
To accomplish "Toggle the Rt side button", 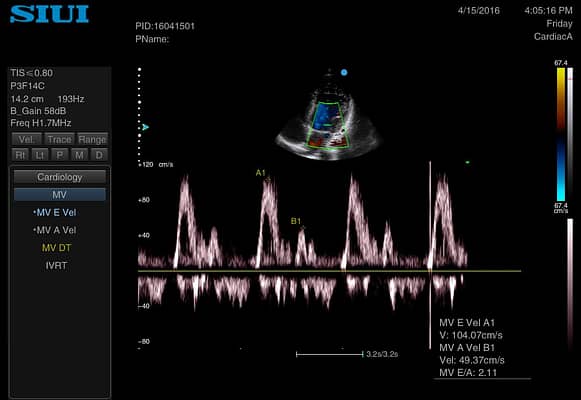I will click(x=20, y=155).
